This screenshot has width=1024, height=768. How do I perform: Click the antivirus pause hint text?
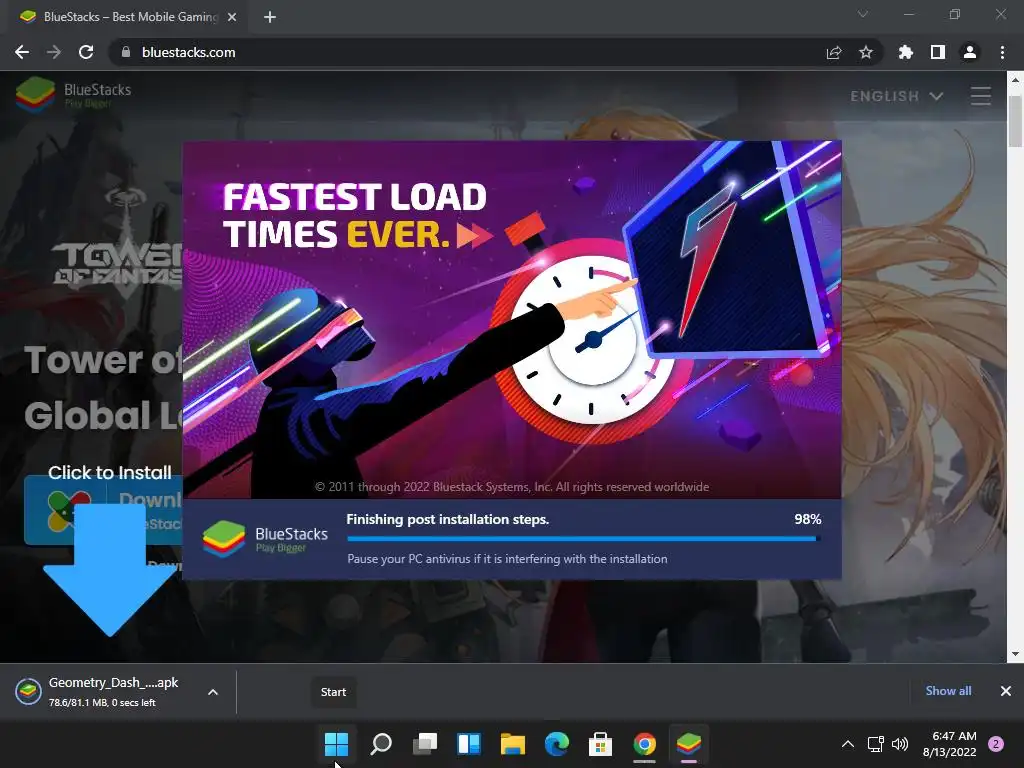pos(507,559)
